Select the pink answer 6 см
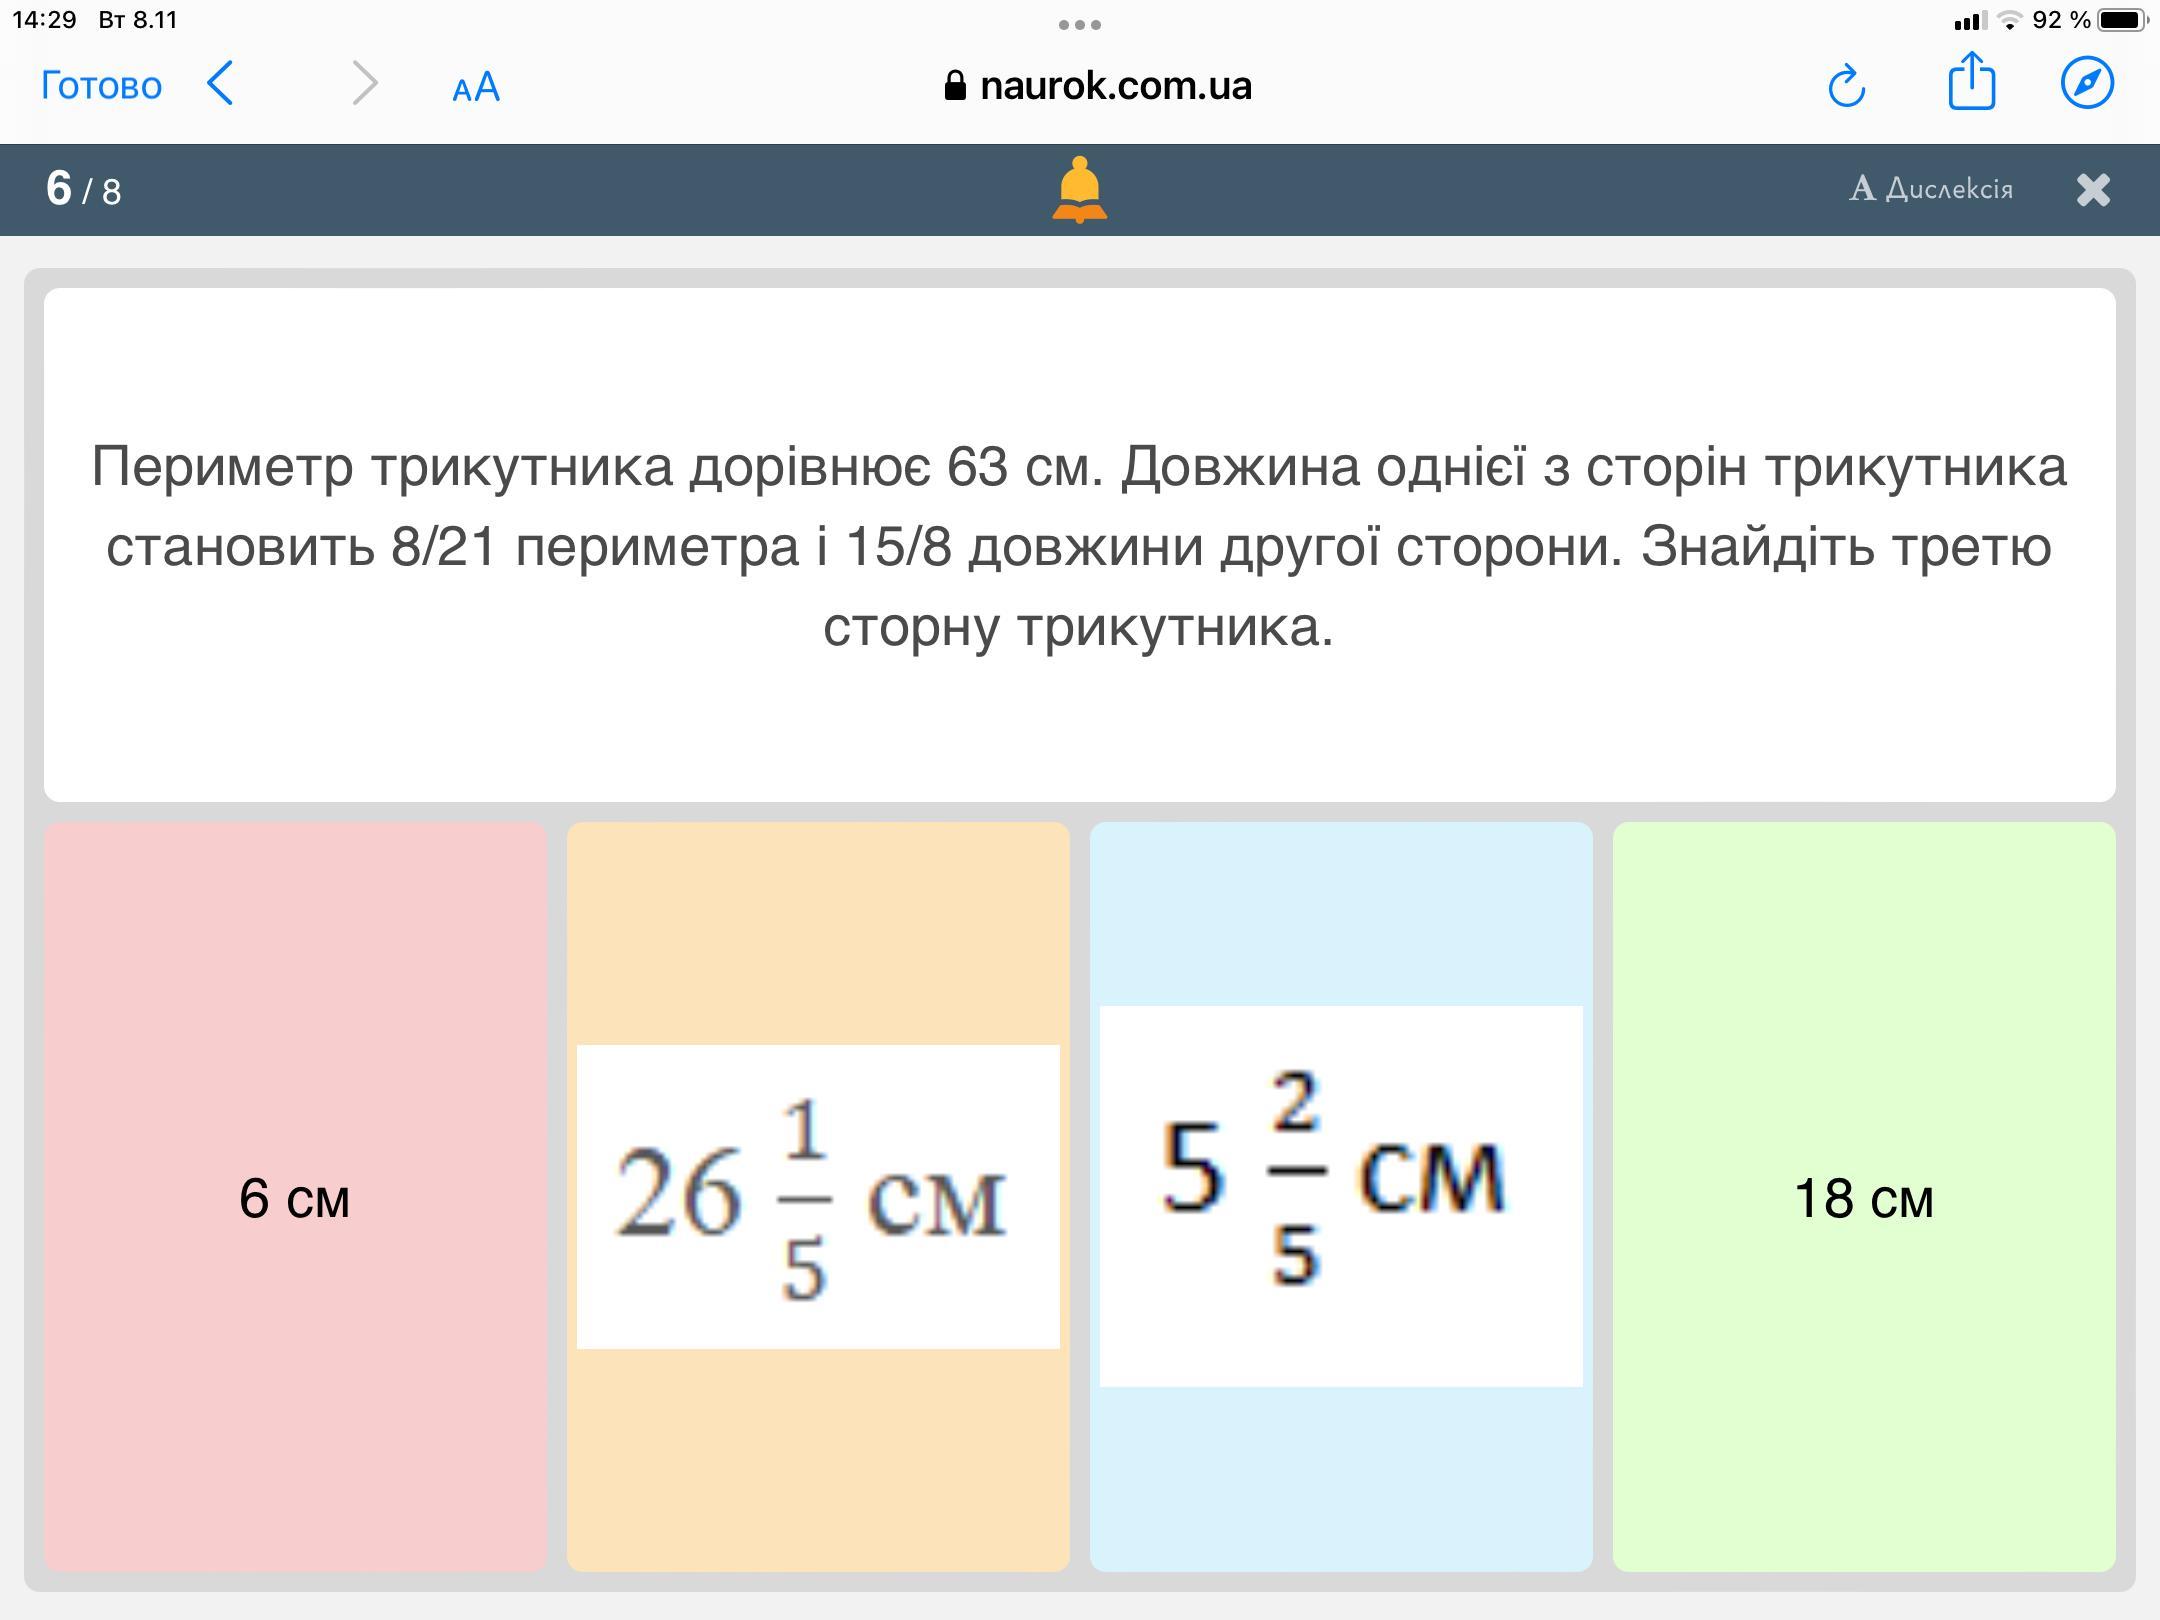Viewport: 2160px width, 1620px height. 295,1196
